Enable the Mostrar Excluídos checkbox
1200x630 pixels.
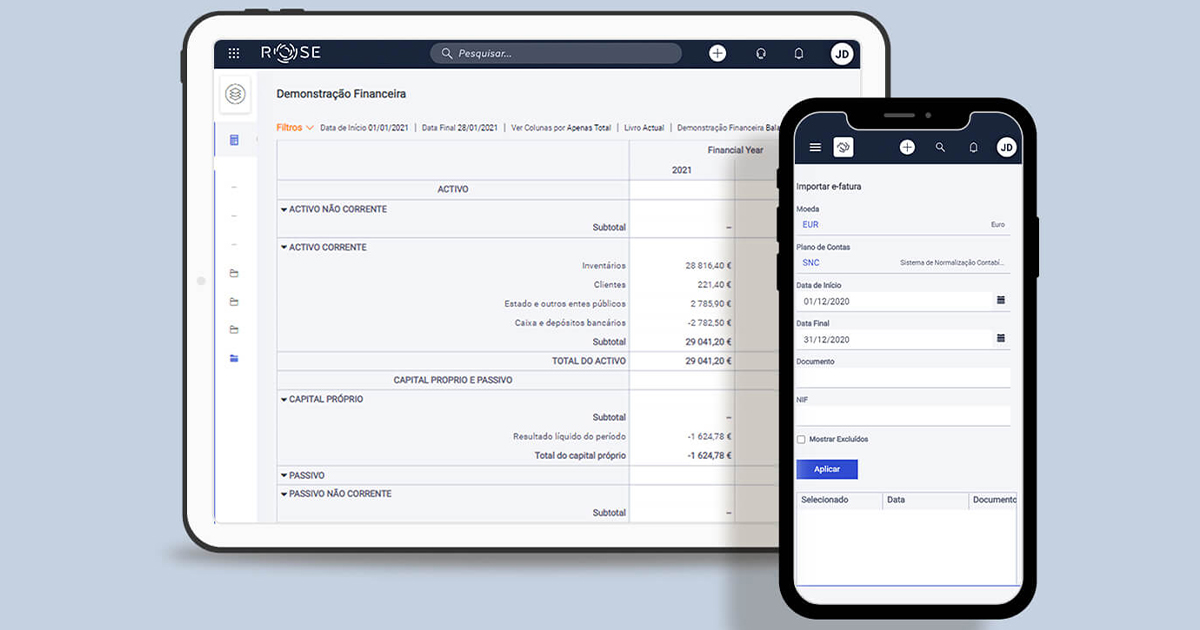pyautogui.click(x=801, y=439)
